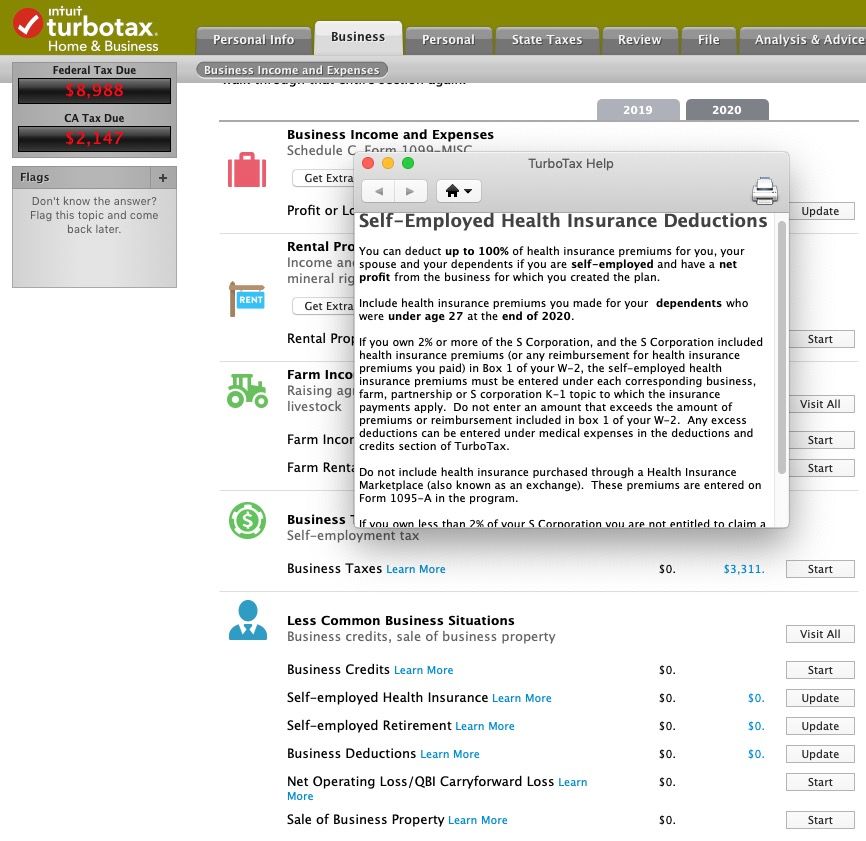Click the Rent sign rental property icon

[247, 299]
